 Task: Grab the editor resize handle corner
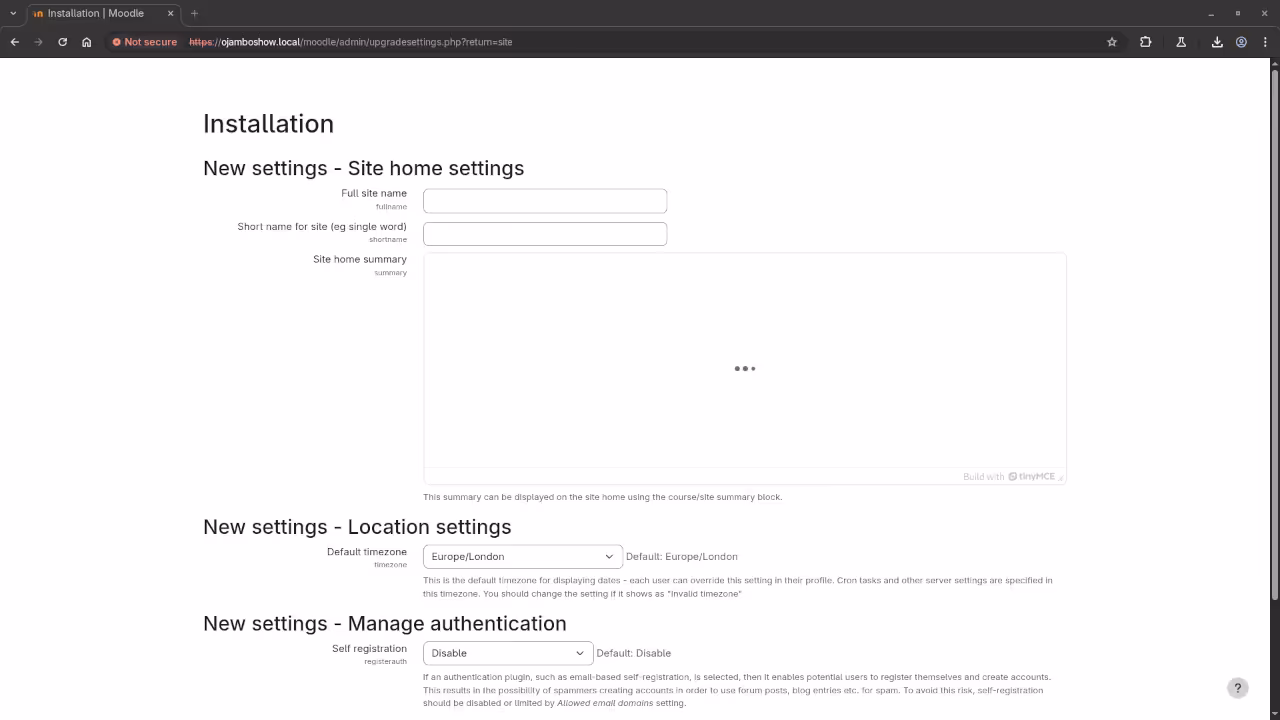point(1061,478)
